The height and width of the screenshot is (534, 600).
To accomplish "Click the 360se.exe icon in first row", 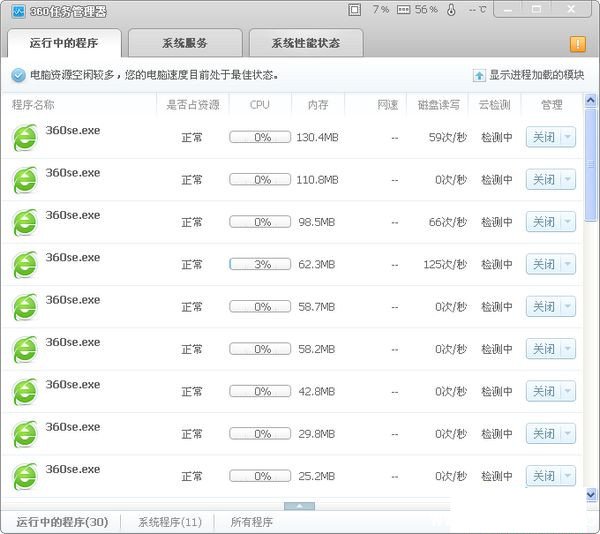I will click(x=24, y=138).
